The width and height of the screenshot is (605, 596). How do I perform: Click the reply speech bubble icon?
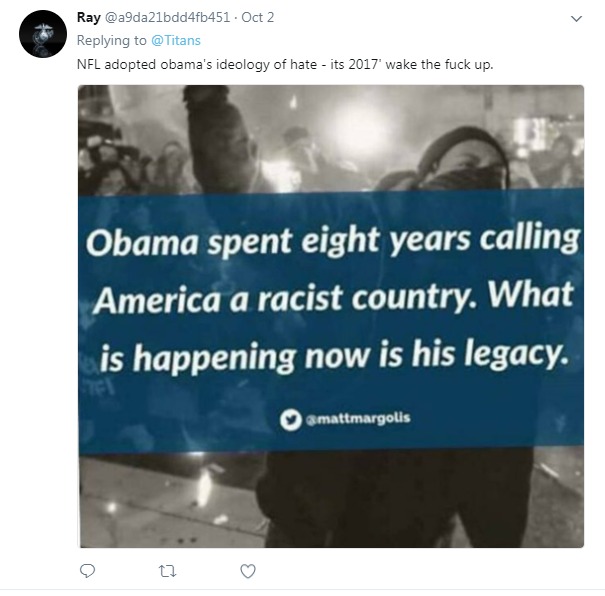(x=87, y=571)
